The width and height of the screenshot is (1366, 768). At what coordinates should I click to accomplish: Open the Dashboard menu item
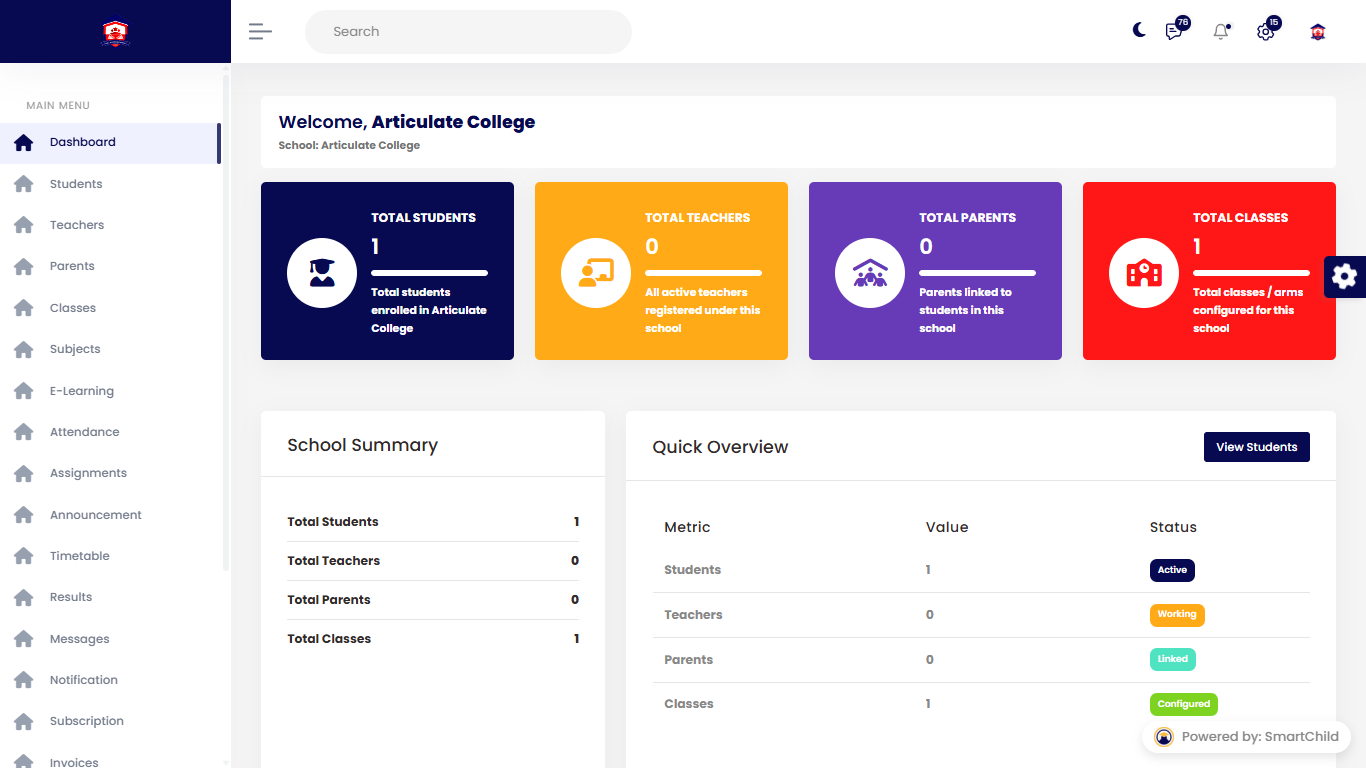[x=110, y=143]
